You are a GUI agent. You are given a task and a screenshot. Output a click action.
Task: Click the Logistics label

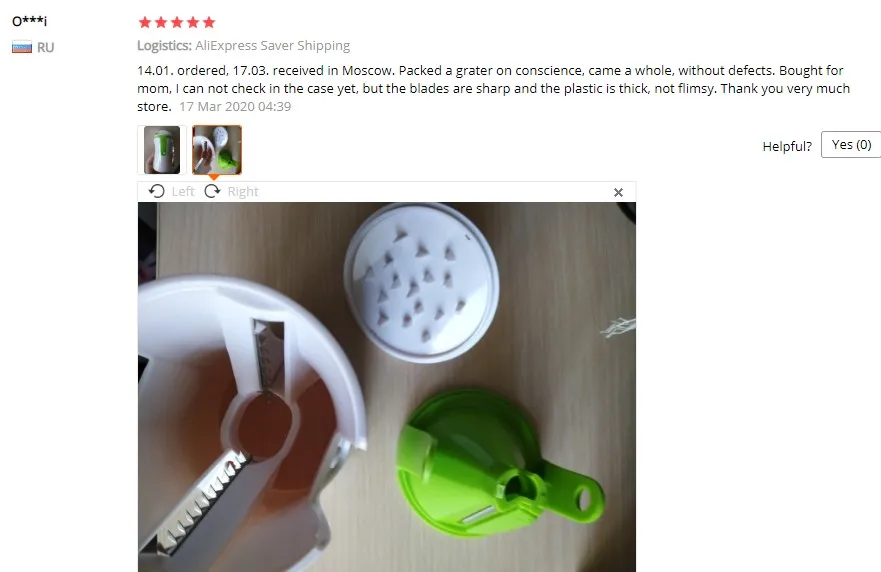point(164,46)
